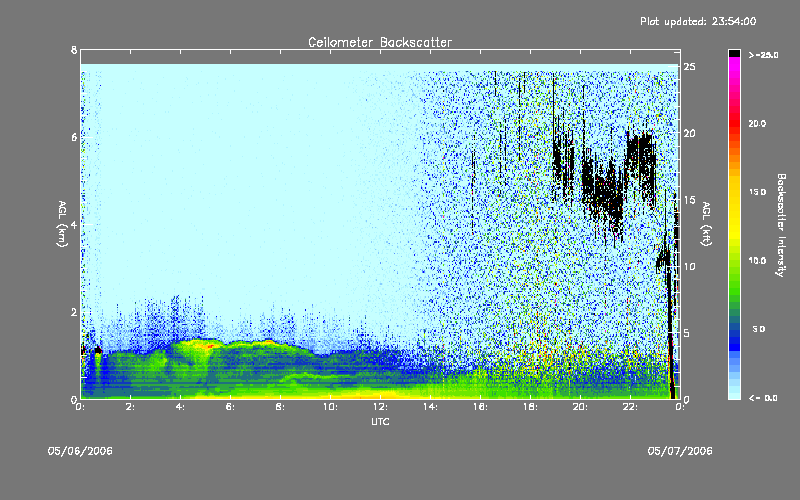
Task: Click the "Ceilometer Backscatter" plot title
Action: pyautogui.click(x=380, y=42)
